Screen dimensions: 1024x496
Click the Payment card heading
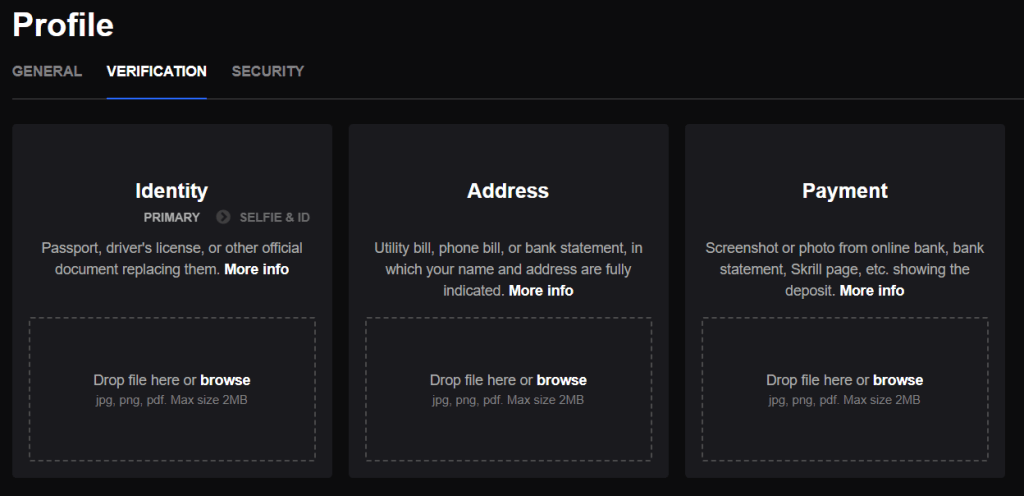pos(845,191)
